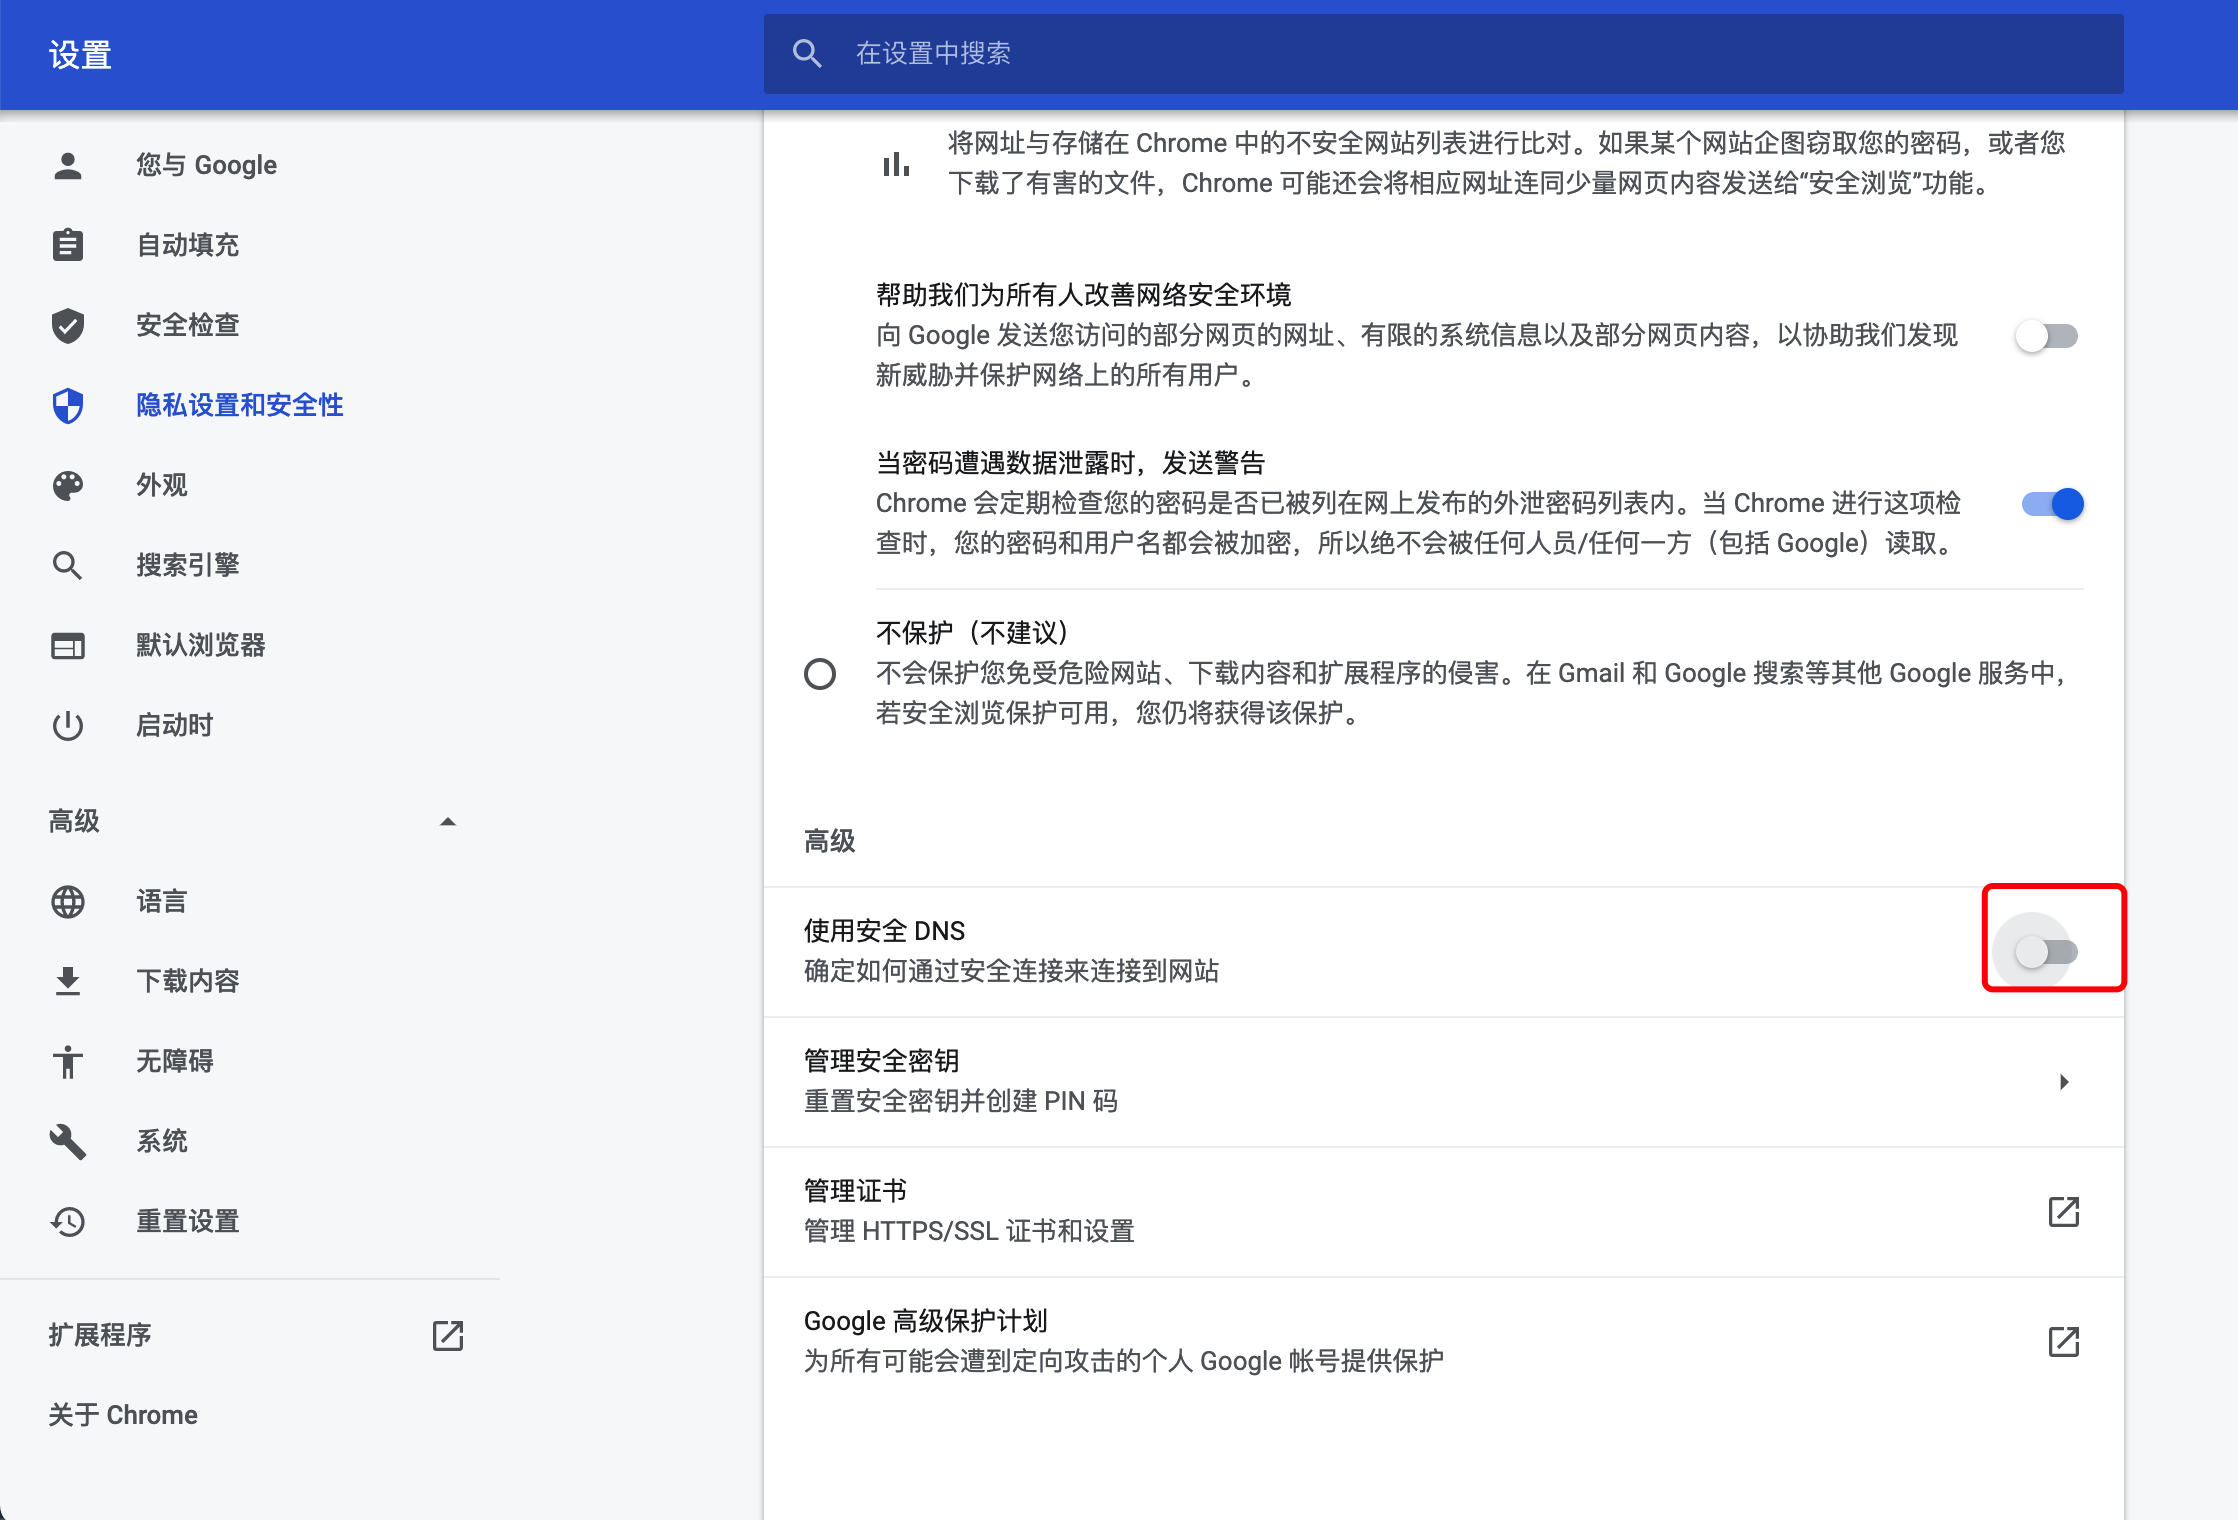Click the wrench icon for 系统
This screenshot has width=2238, height=1520.
[68, 1141]
